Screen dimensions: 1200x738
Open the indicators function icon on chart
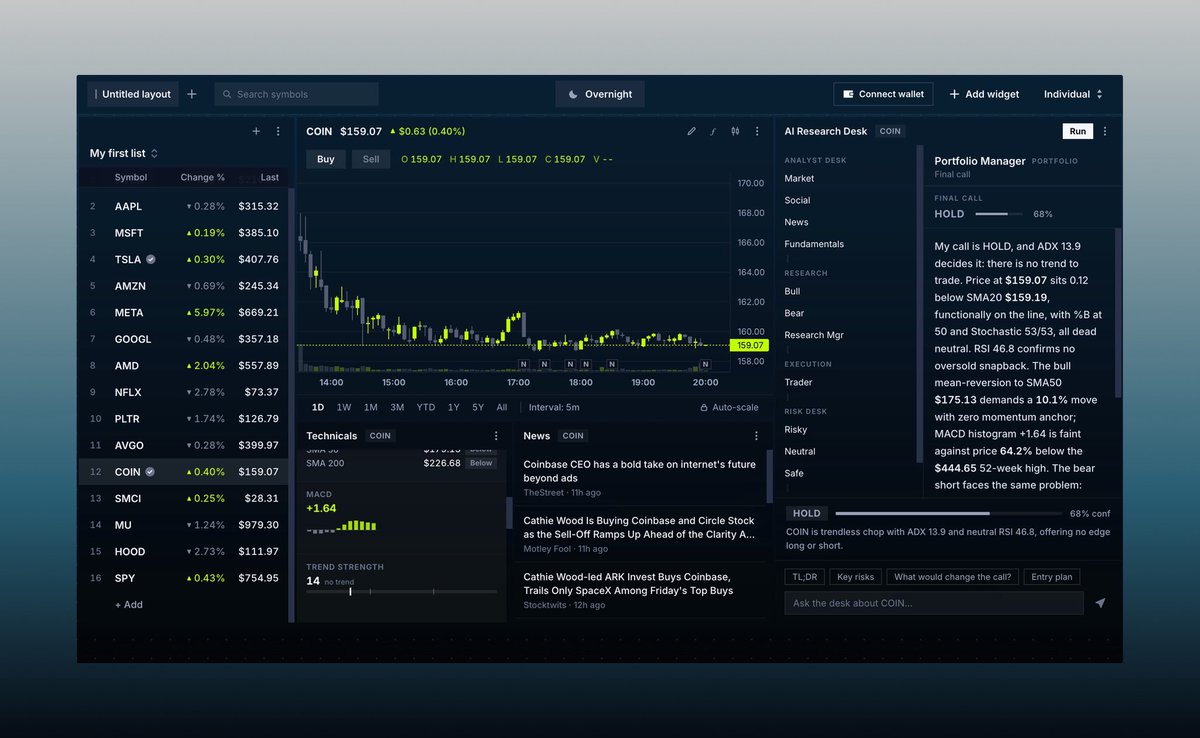point(713,131)
